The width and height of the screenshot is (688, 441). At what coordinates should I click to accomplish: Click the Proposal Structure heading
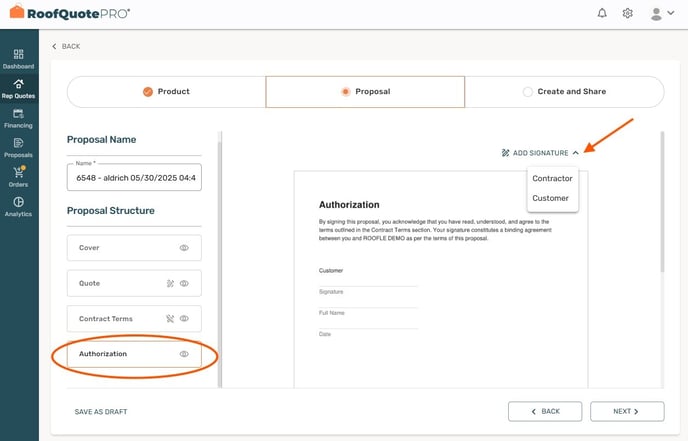click(x=111, y=211)
